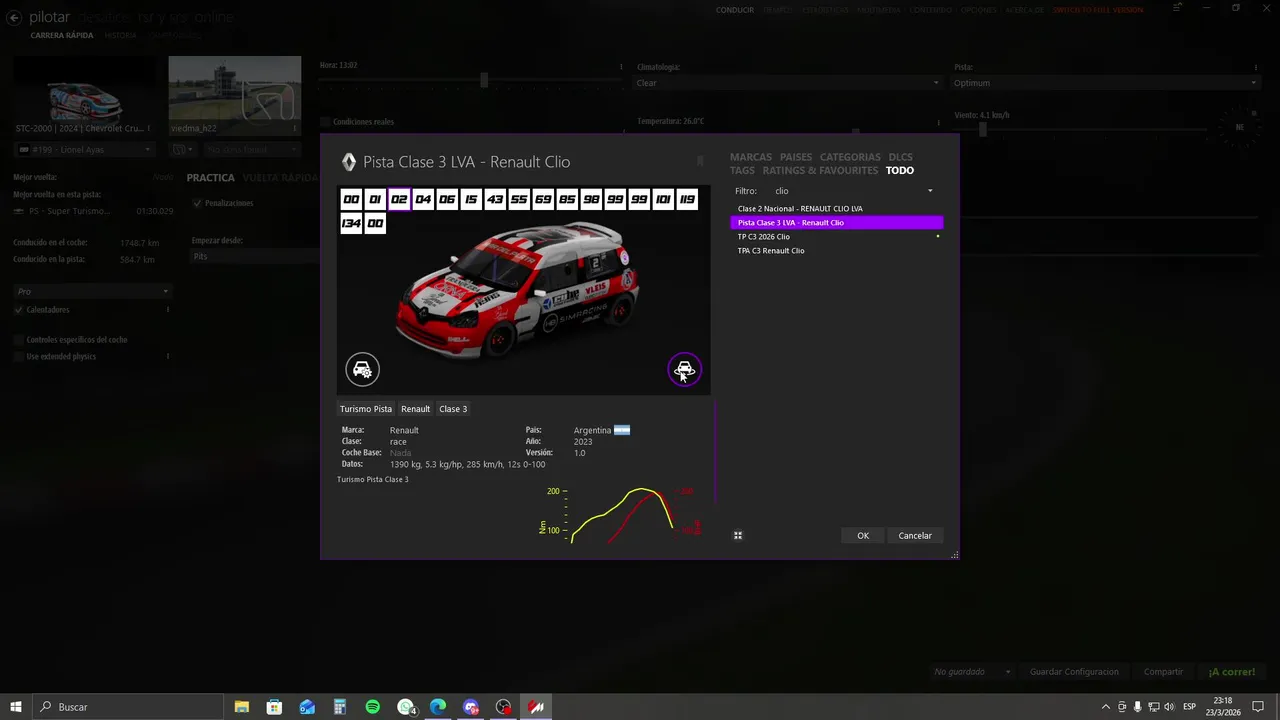This screenshot has width=1280, height=720.
Task: Select skin number 69
Action: pos(543,199)
